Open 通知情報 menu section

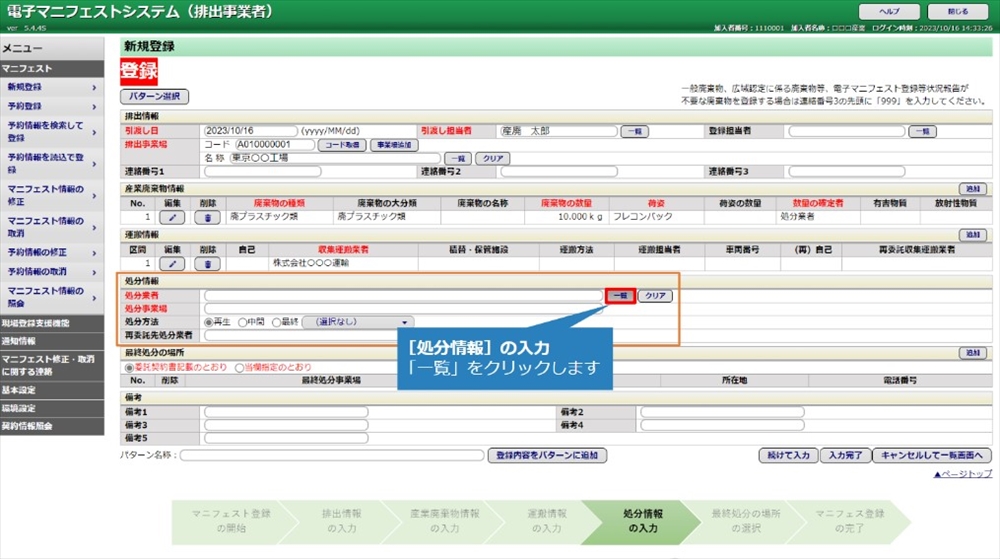(x=52, y=341)
